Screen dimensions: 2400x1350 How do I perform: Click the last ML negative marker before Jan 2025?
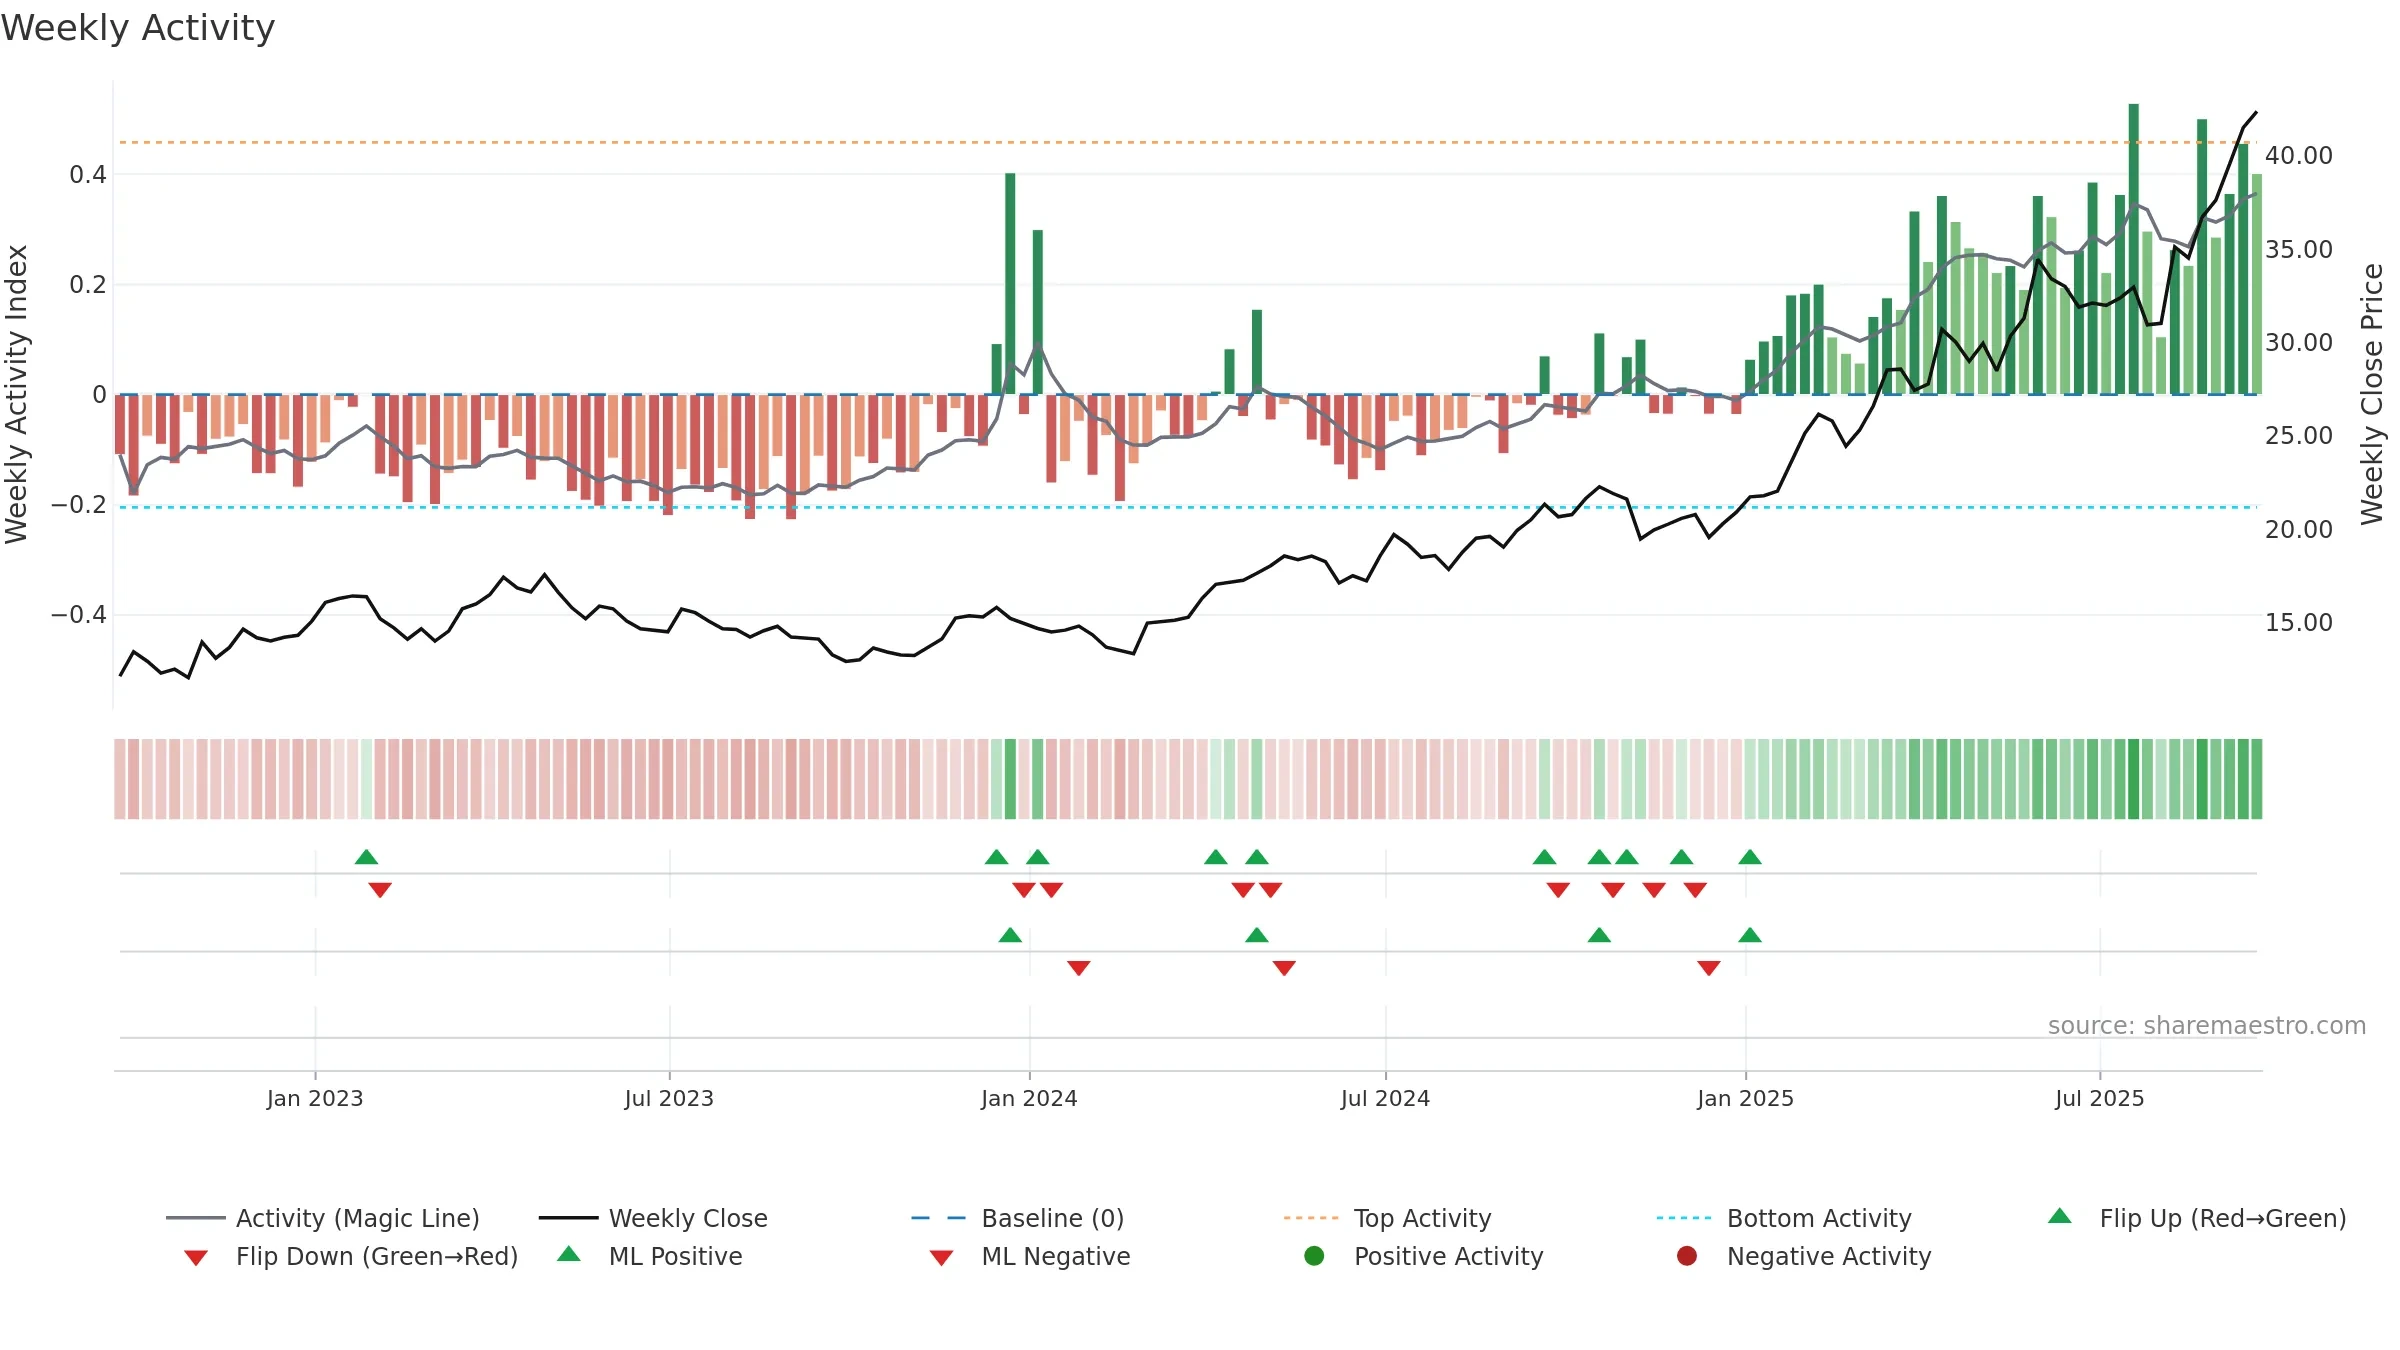click(1709, 968)
